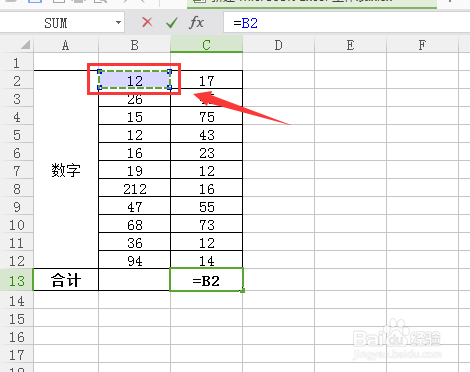Select row 9 header
The image size is (470, 372).
click(17, 207)
